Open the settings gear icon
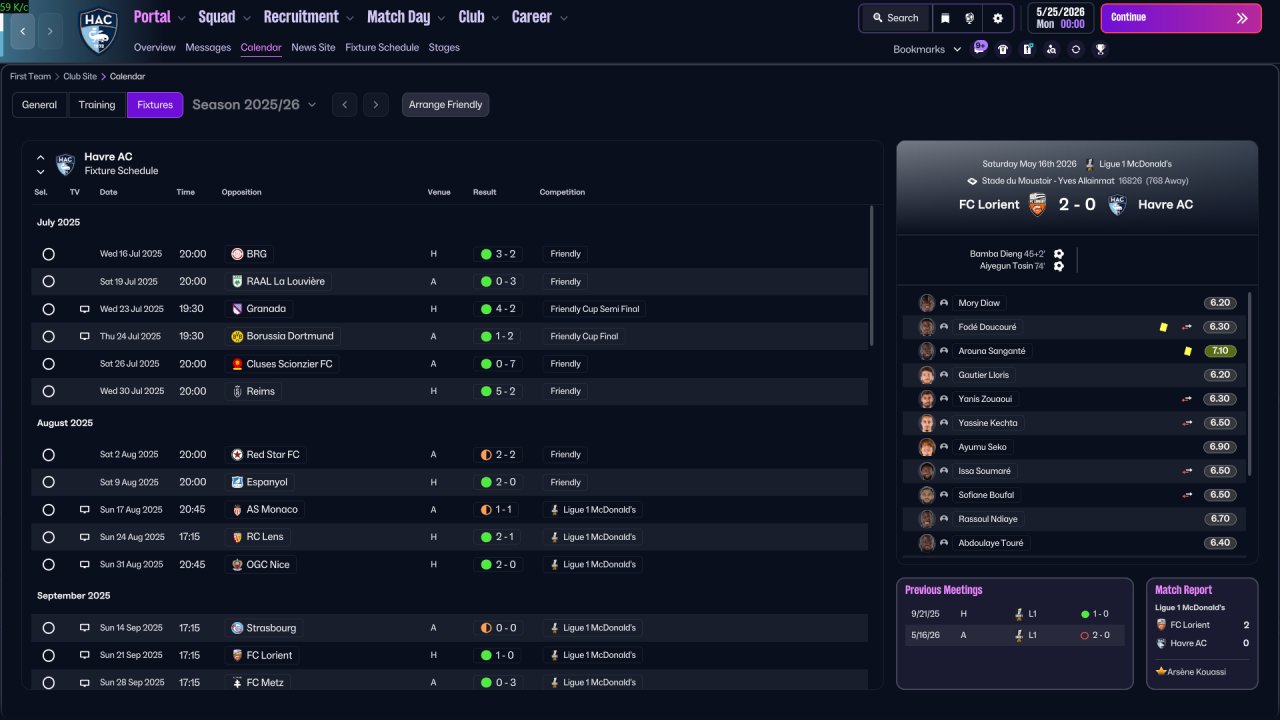Viewport: 1280px width, 720px height. point(998,18)
